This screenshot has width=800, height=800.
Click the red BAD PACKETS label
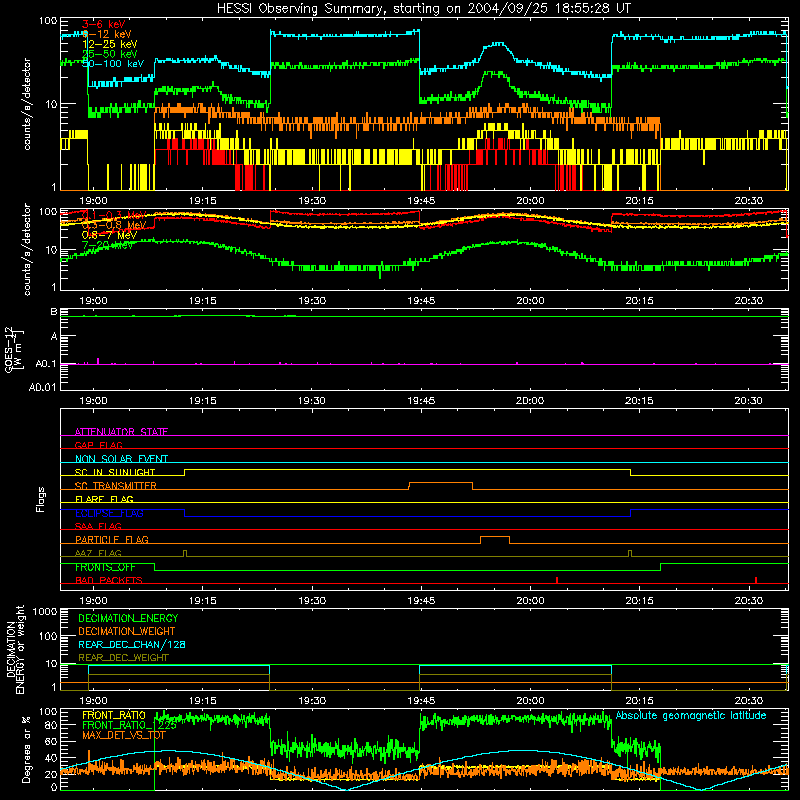(109, 580)
